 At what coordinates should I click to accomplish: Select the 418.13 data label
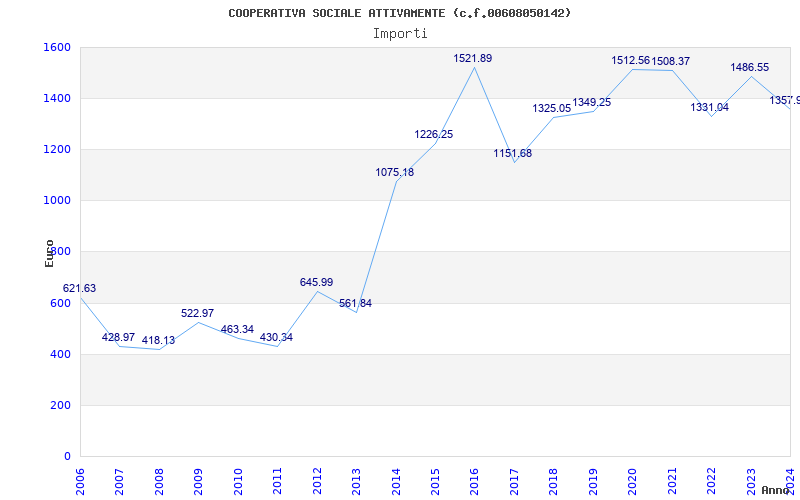click(158, 340)
